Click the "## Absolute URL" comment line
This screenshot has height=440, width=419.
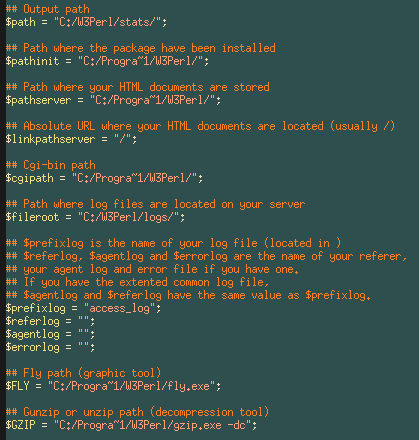pos(200,126)
